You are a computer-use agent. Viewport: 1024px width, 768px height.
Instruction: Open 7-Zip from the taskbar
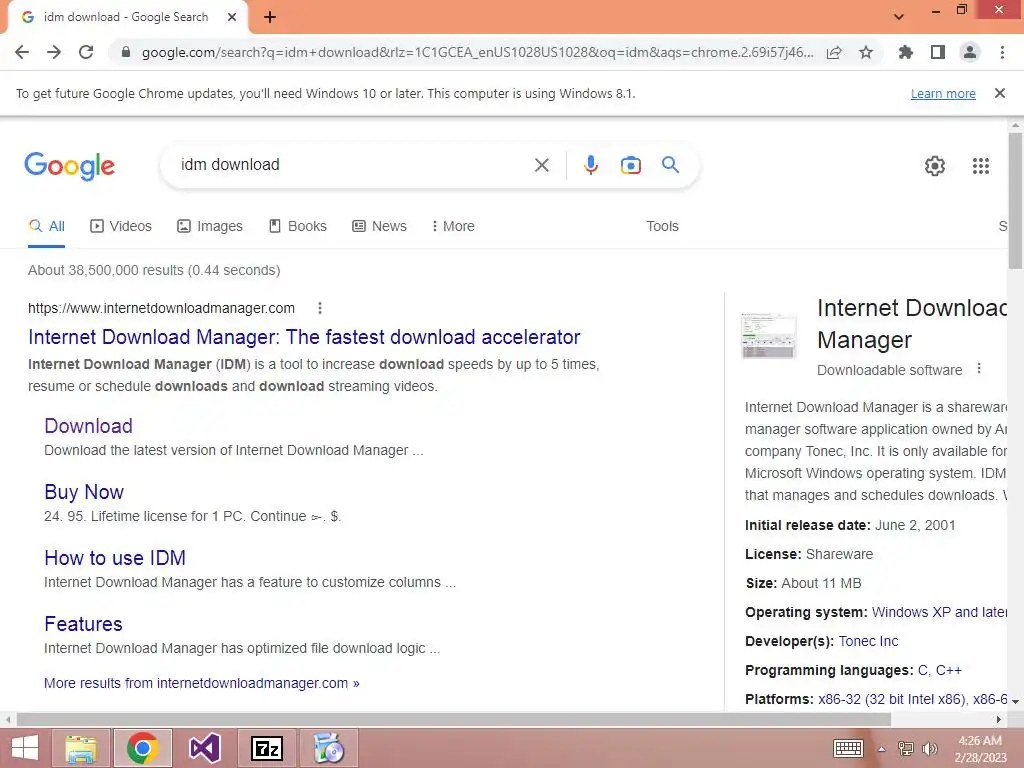[267, 748]
